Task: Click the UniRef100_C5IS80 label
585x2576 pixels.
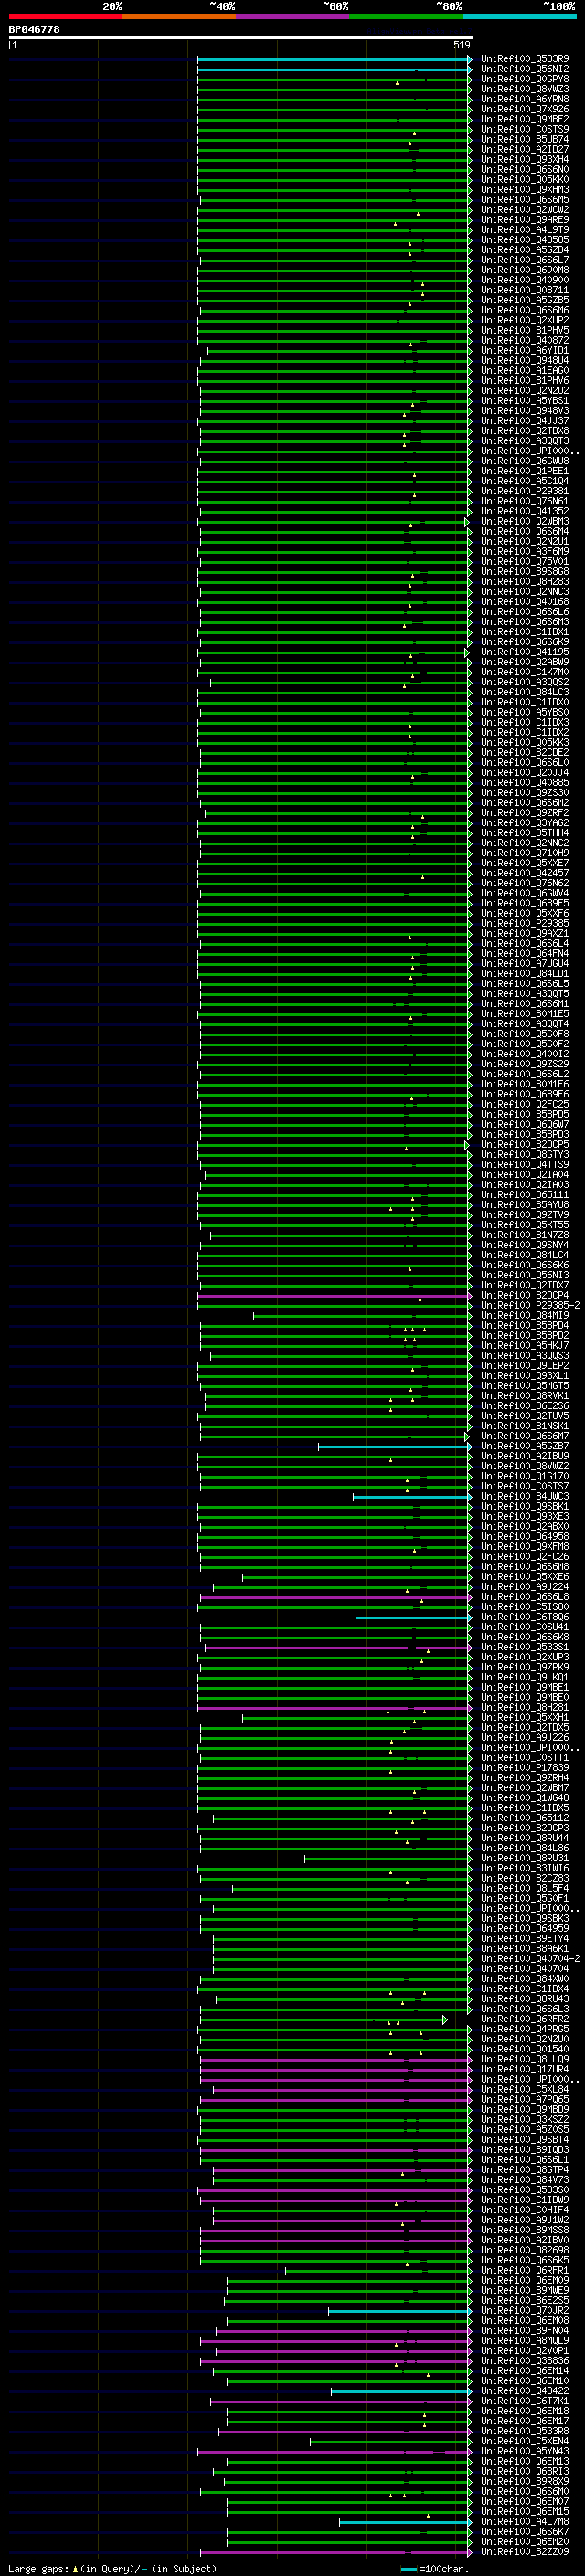Action: pos(525,1608)
